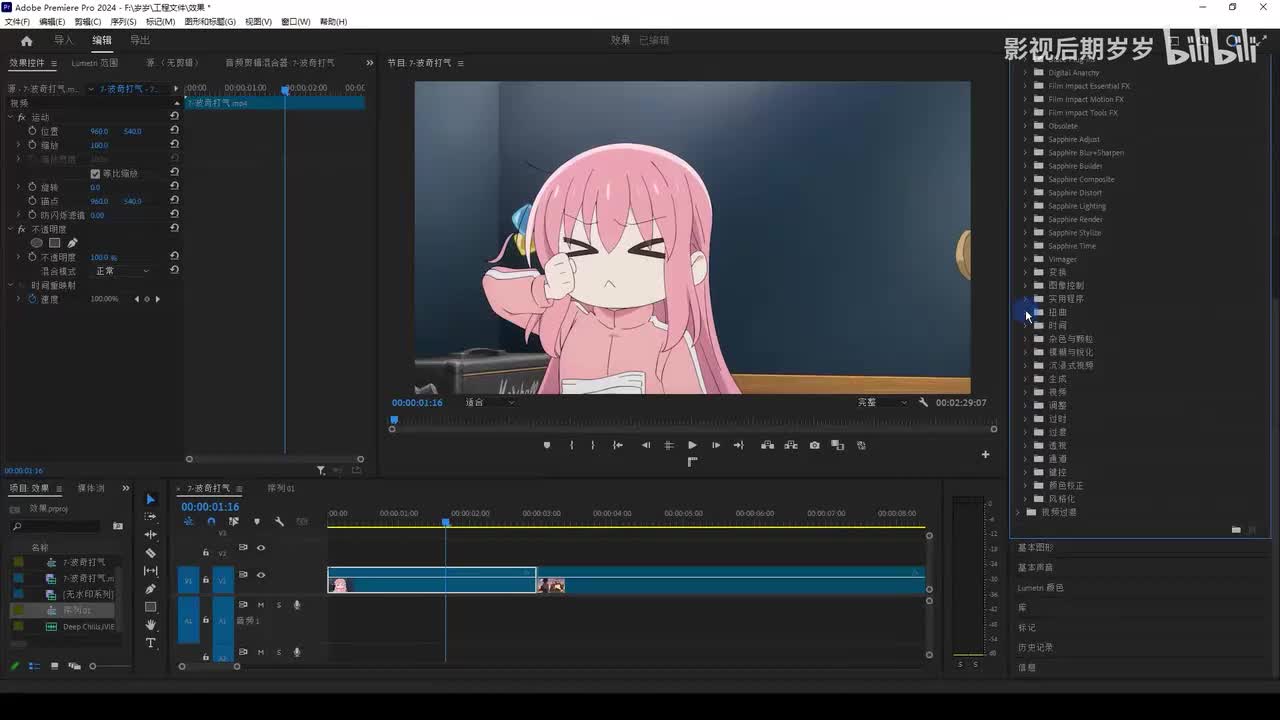Viewport: 1280px width, 720px height.
Task: Export frame with the camera icon
Action: (x=814, y=445)
